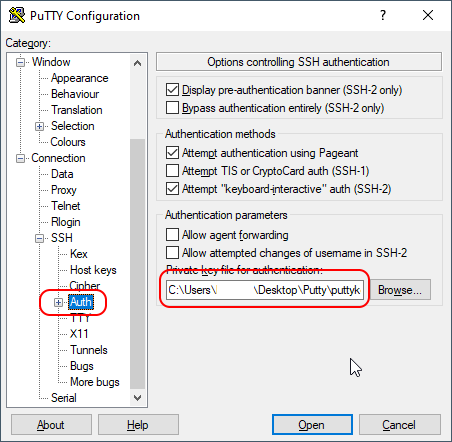
Task: Enable Allow agent forwarding checkbox
Action: tap(172, 234)
